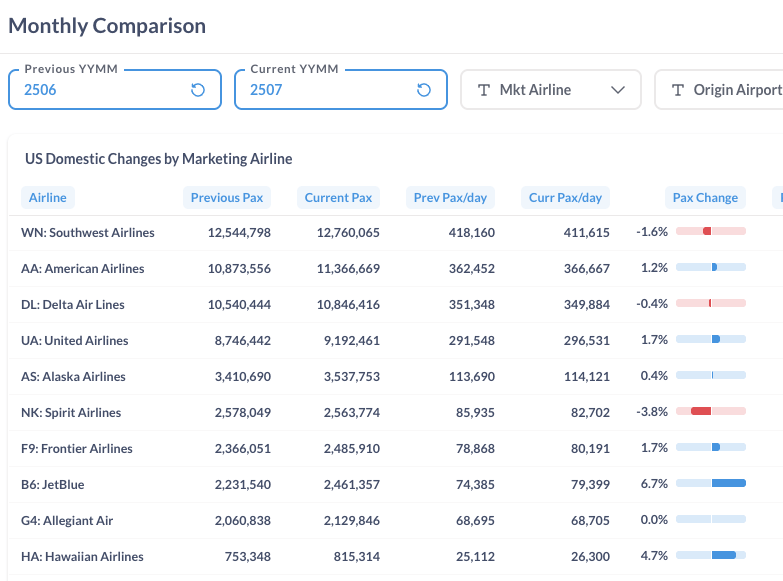The image size is (783, 581).
Task: Select the B6: JetBlue row label
Action: click(x=52, y=484)
